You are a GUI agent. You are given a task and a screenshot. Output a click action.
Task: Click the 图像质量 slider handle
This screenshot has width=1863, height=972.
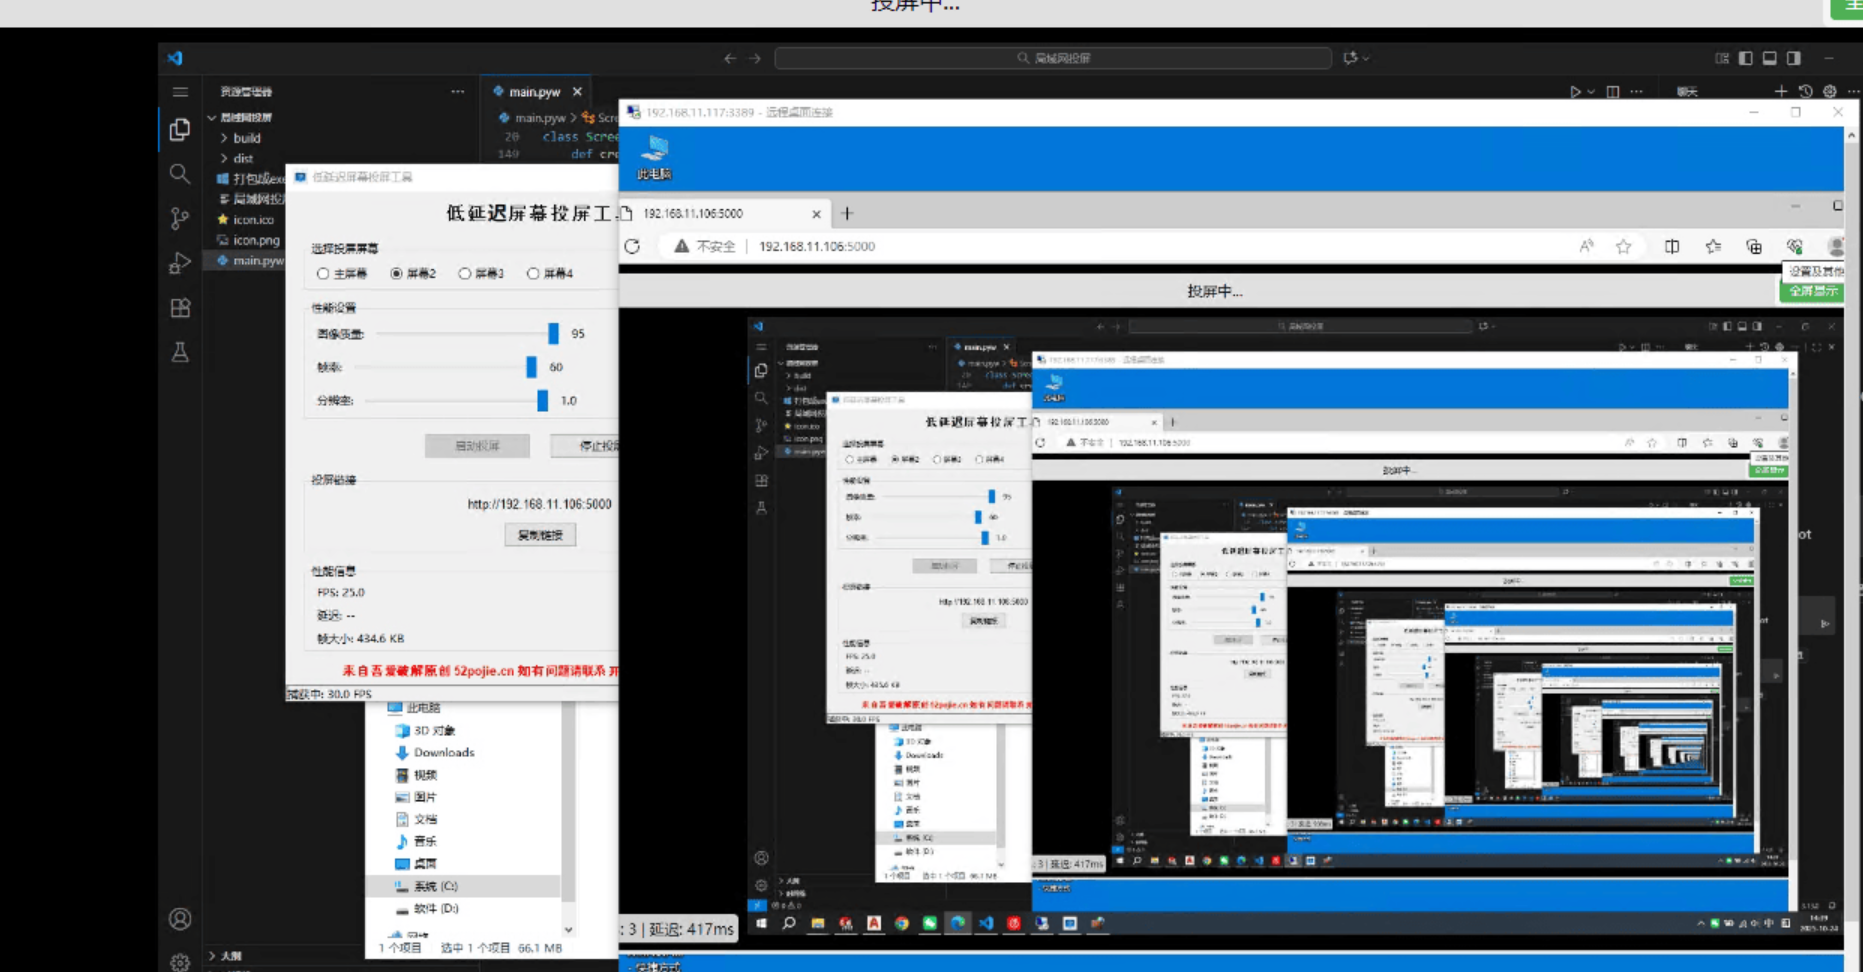[553, 333]
